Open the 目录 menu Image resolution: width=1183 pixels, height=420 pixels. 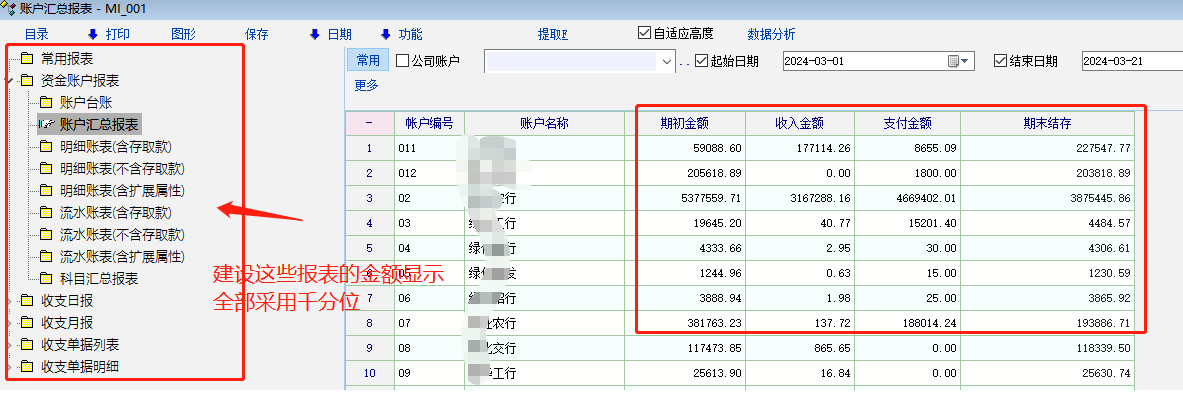click(x=36, y=34)
